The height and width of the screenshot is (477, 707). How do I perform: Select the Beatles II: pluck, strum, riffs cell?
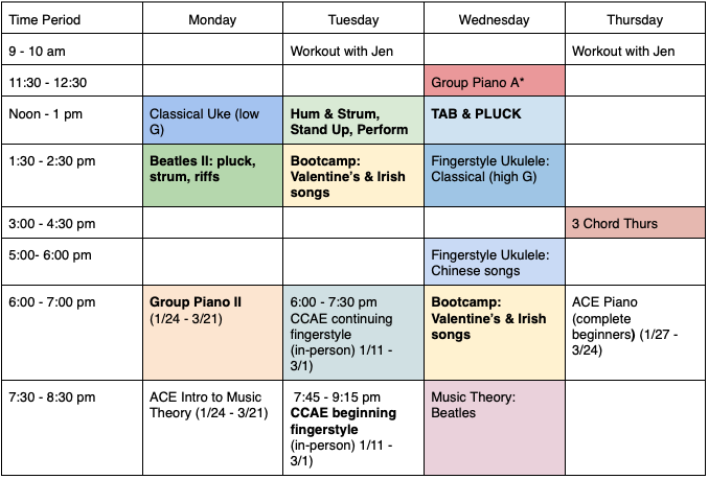[212, 175]
